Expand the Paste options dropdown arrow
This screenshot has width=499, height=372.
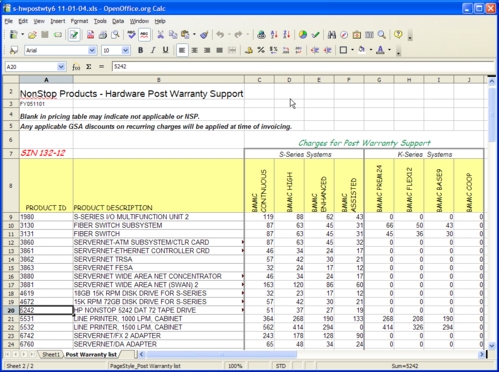click(194, 35)
